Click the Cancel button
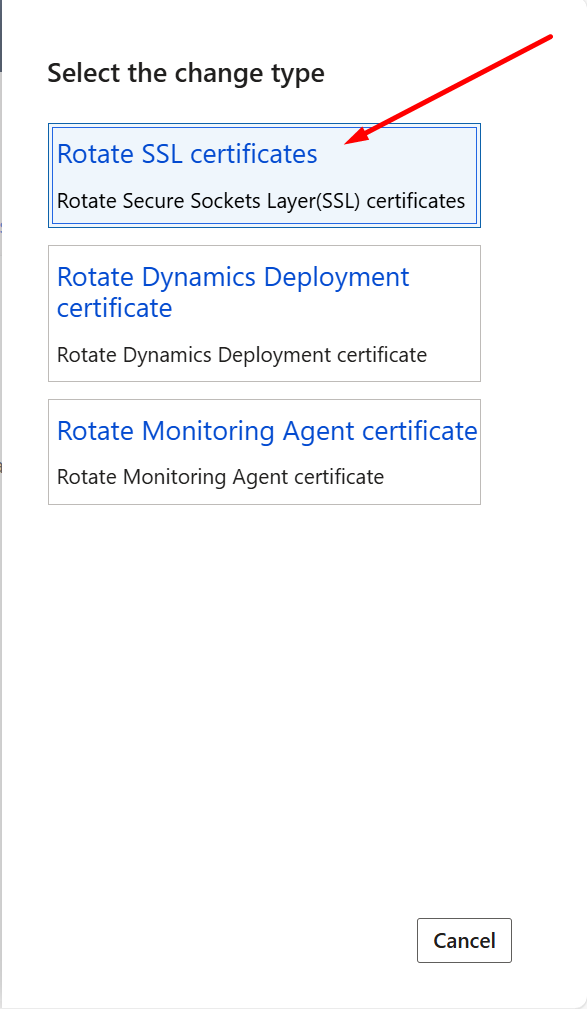This screenshot has width=587, height=1009. tap(464, 940)
